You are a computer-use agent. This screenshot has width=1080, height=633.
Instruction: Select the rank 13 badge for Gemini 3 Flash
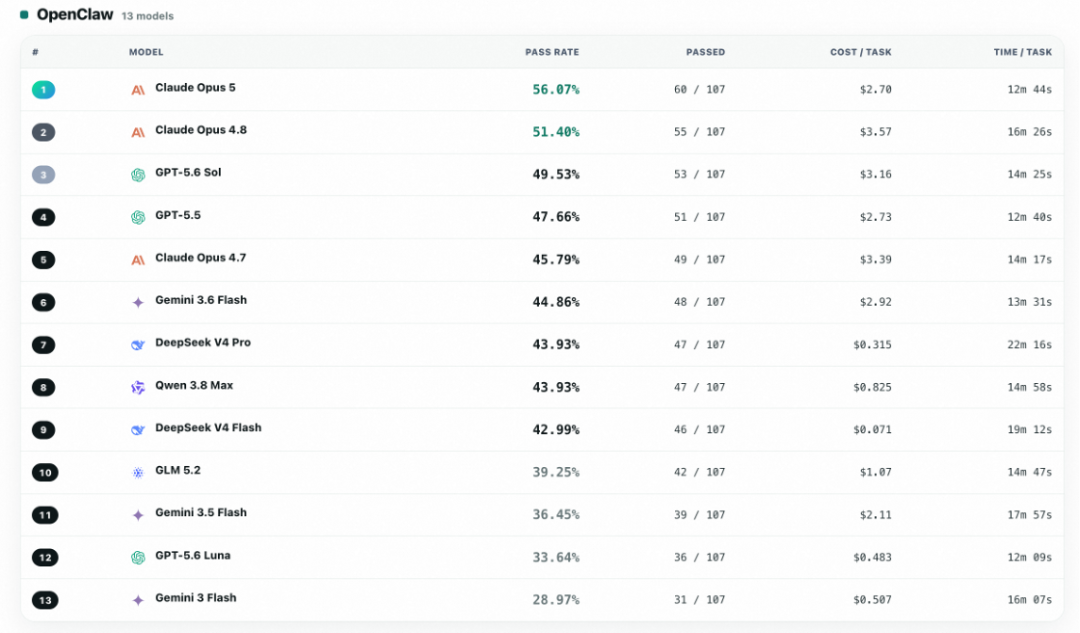point(45,600)
